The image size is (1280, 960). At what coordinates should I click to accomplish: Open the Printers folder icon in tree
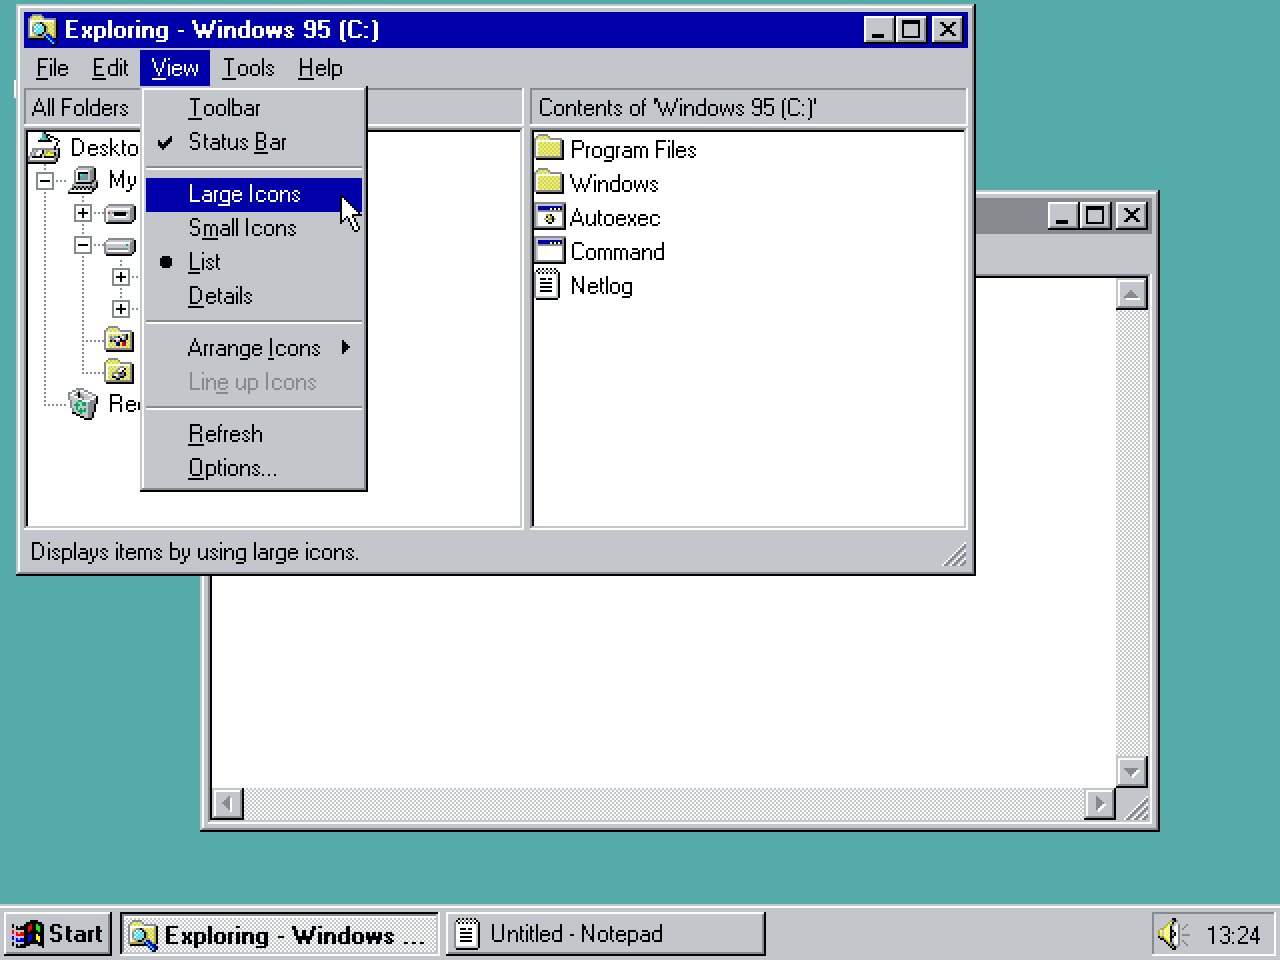(119, 372)
